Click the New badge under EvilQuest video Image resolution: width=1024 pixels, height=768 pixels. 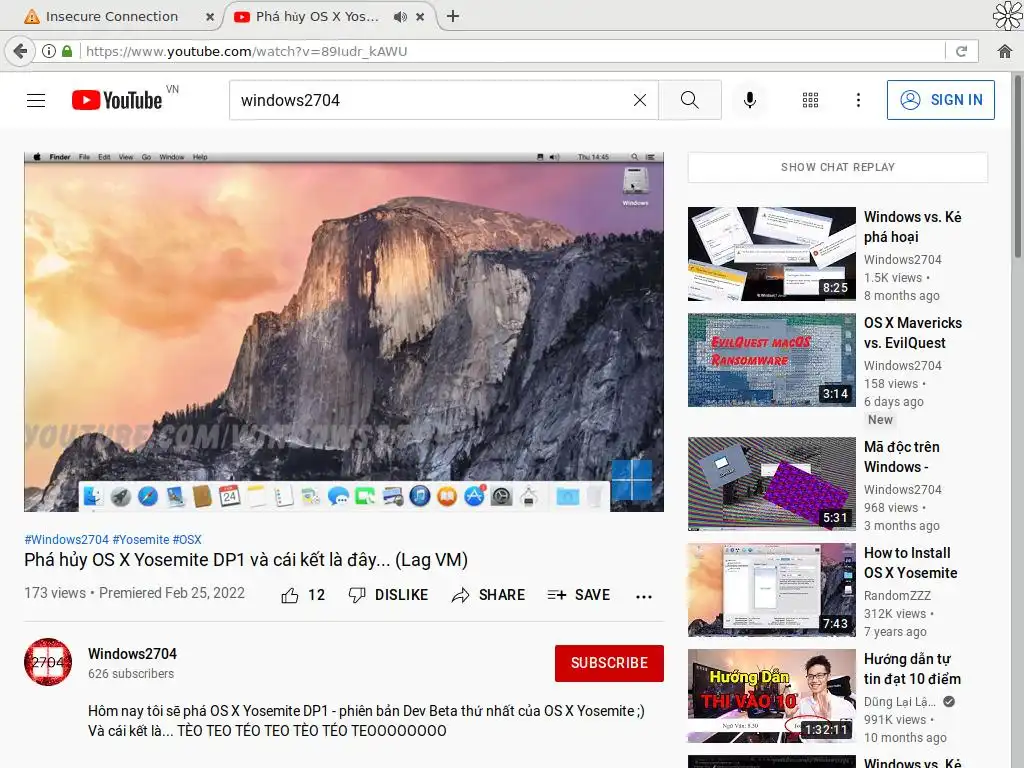click(x=880, y=420)
